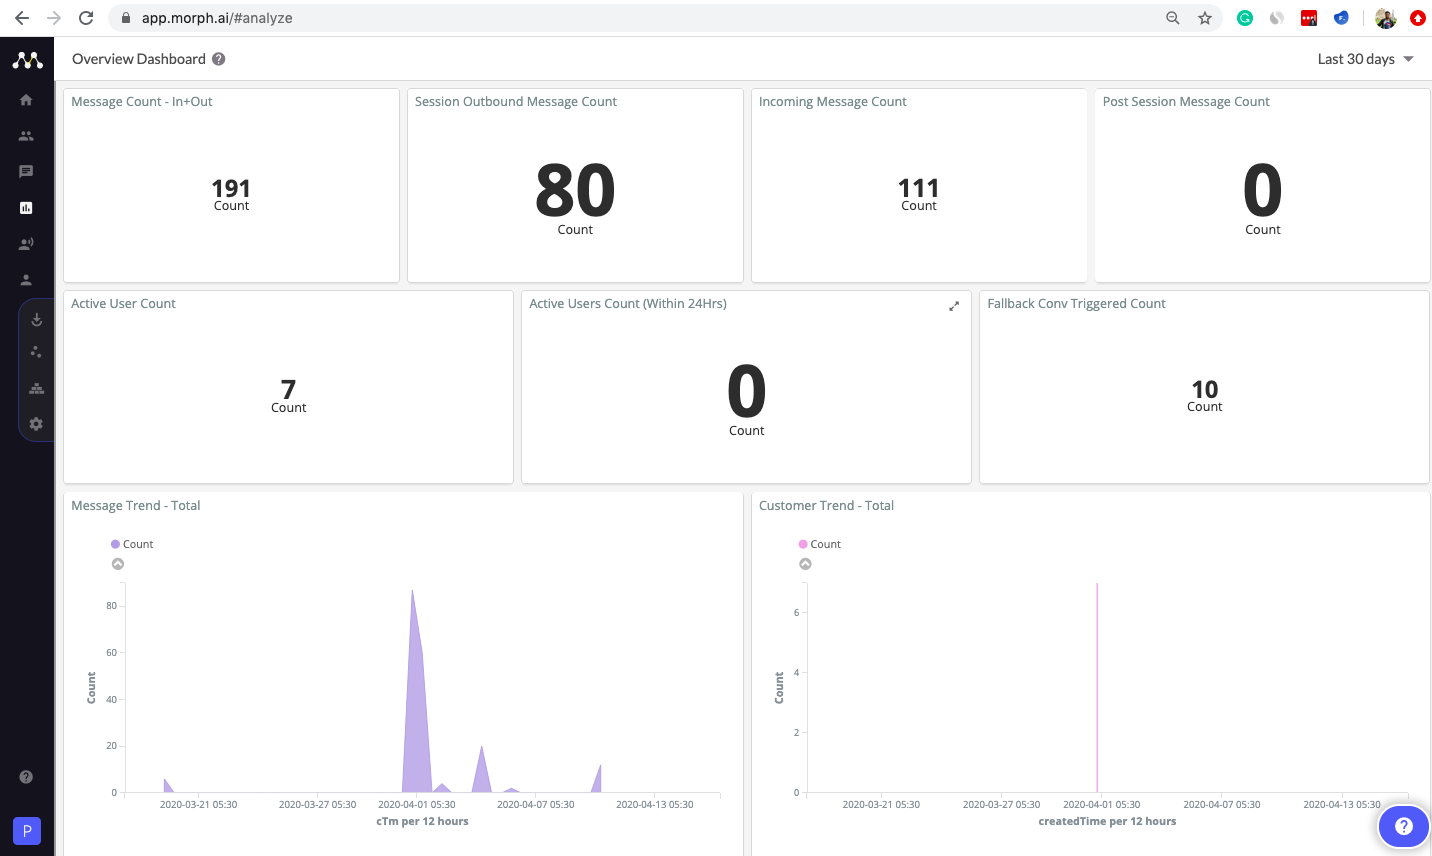Collapse the Customer Trend legend toggle
Viewport: 1432px width, 856px height.
click(x=806, y=564)
